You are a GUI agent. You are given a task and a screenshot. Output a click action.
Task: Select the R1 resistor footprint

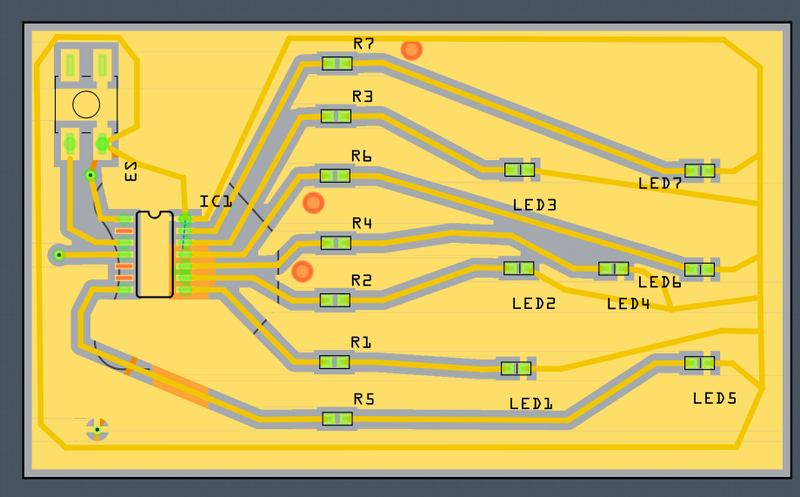click(x=336, y=361)
